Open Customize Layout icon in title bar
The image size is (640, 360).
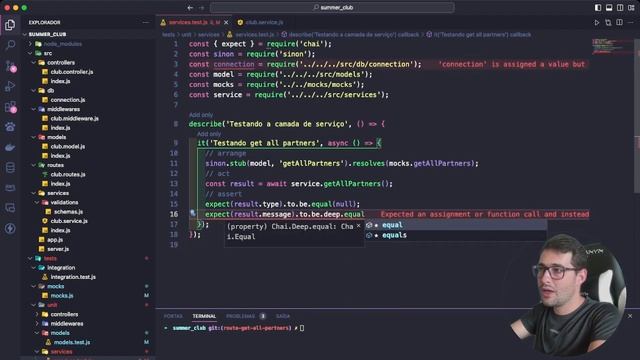coord(631,7)
